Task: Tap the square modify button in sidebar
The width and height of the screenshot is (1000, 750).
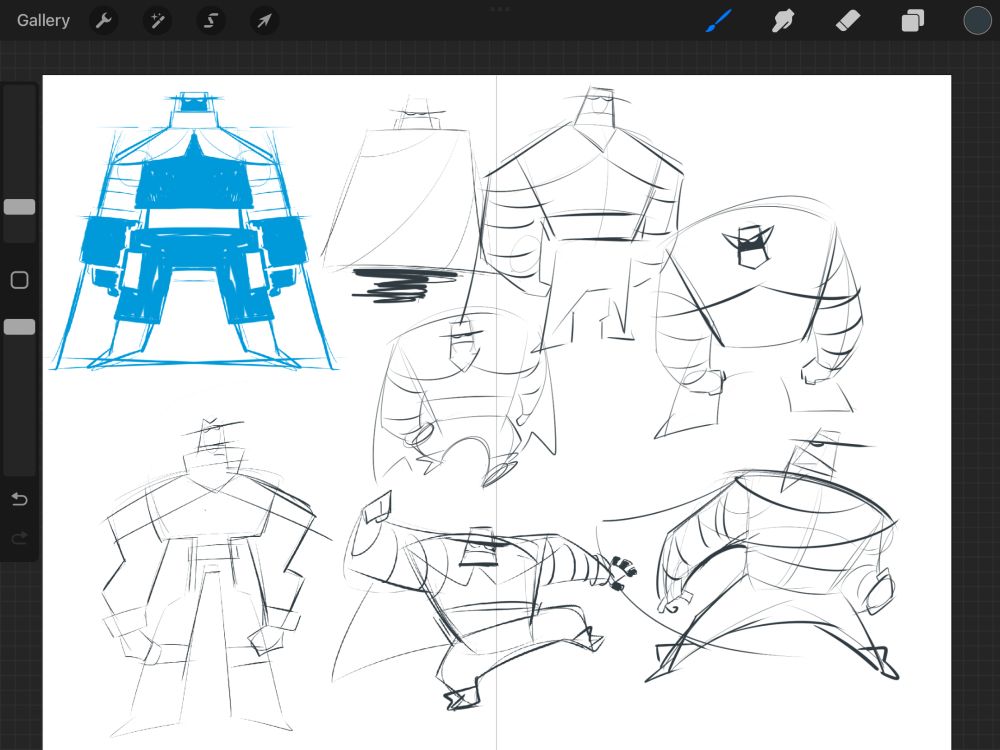Action: (x=20, y=280)
